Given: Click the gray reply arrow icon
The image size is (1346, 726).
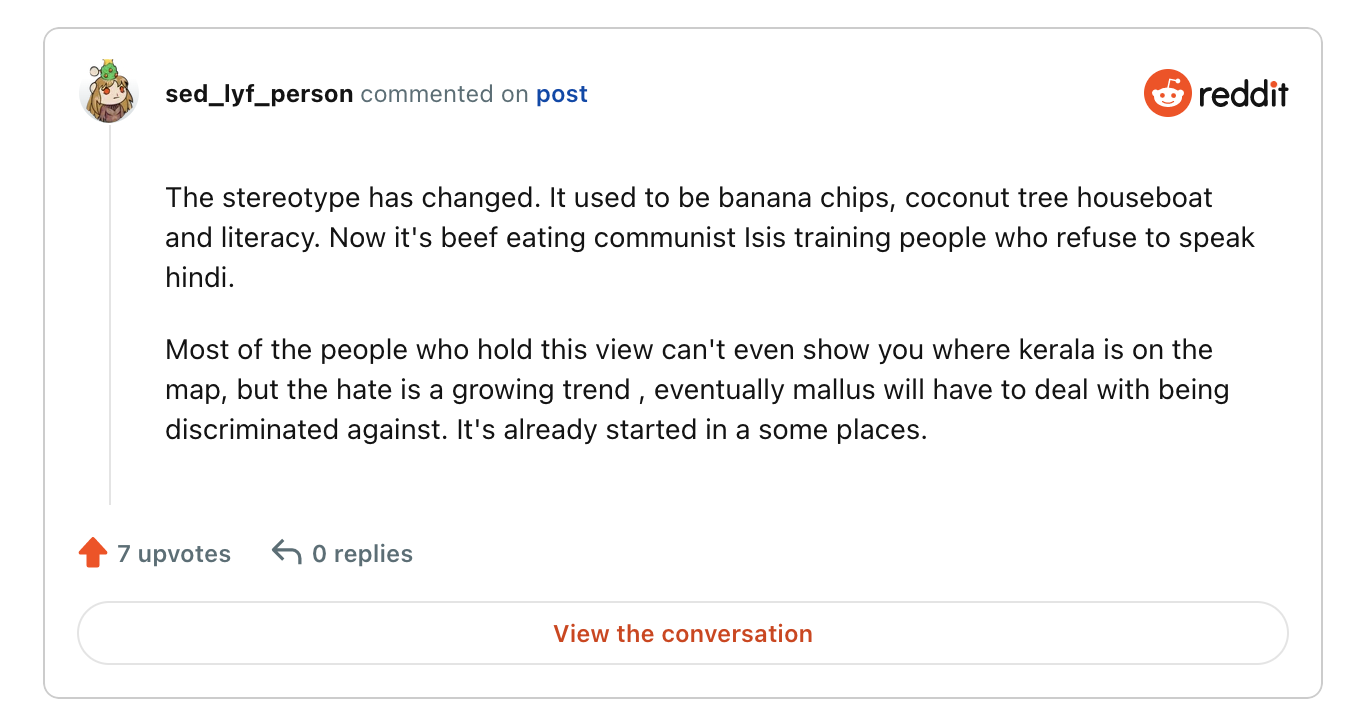Looking at the screenshot, I should point(287,552).
